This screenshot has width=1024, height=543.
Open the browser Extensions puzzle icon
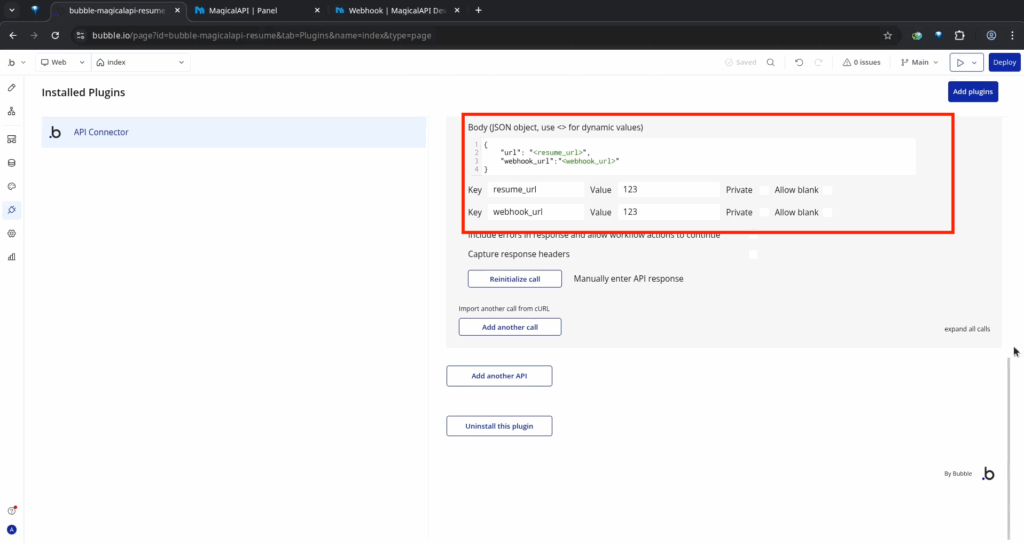click(959, 35)
